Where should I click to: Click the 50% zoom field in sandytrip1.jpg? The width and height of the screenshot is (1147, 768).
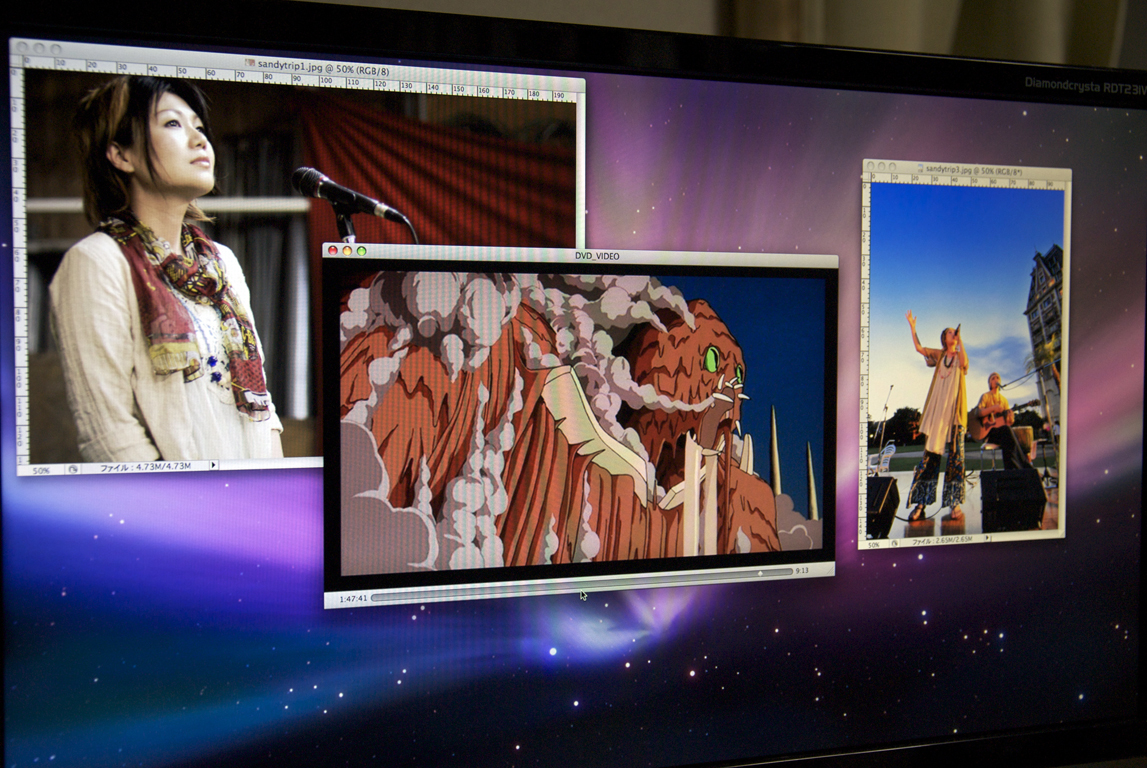41,471
